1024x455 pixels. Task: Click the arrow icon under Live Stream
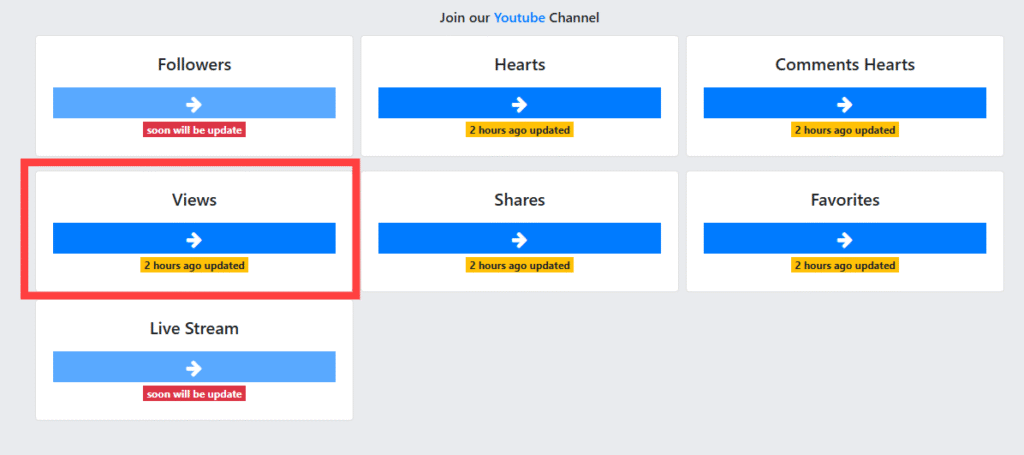pyautogui.click(x=194, y=368)
